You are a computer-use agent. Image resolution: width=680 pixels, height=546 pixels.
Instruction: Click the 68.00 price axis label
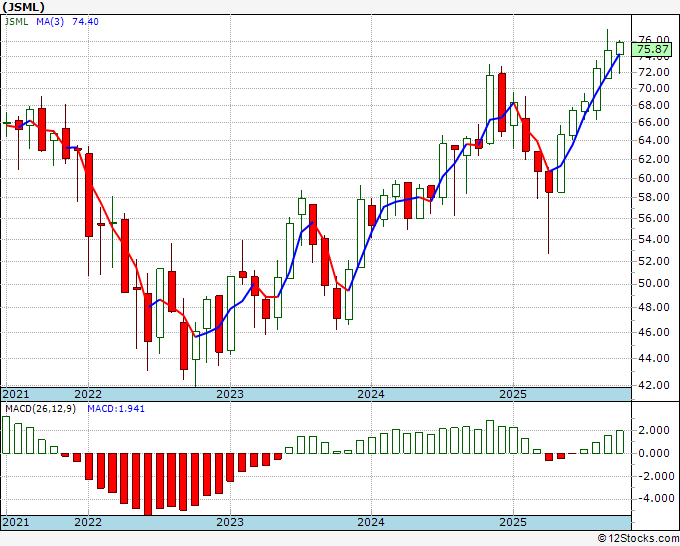pos(656,105)
